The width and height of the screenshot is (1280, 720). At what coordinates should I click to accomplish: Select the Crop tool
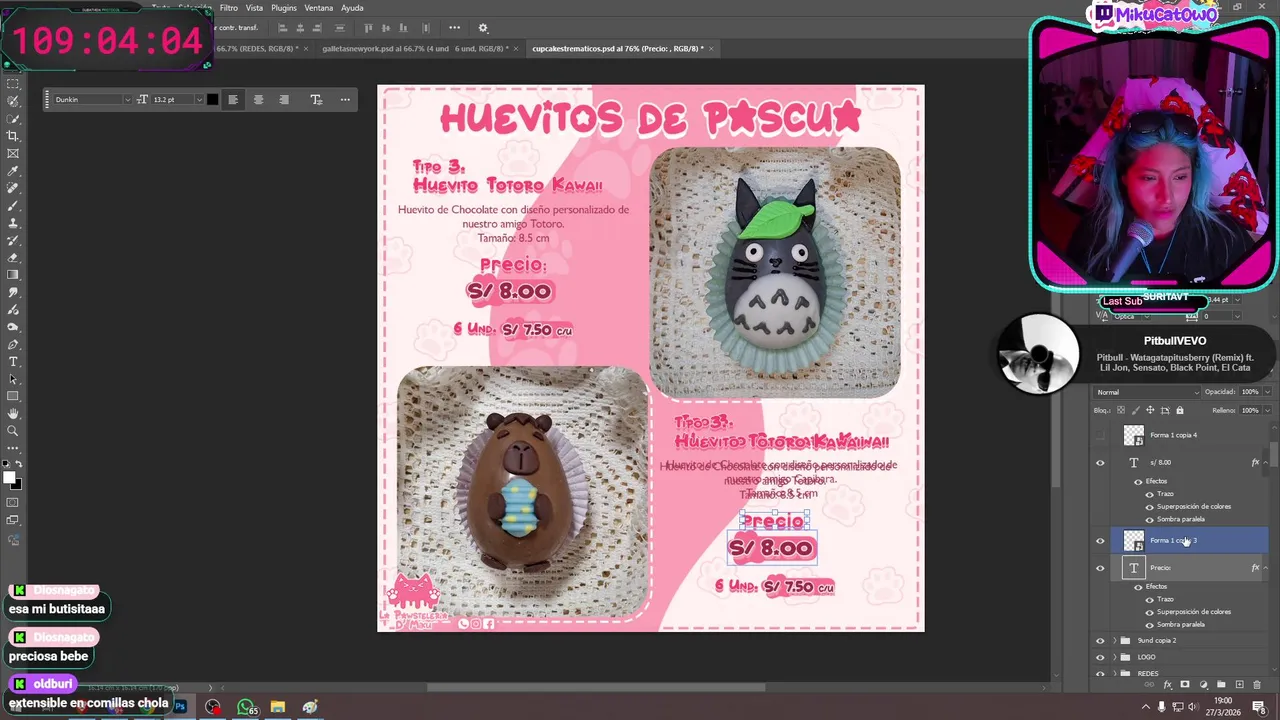[x=13, y=136]
